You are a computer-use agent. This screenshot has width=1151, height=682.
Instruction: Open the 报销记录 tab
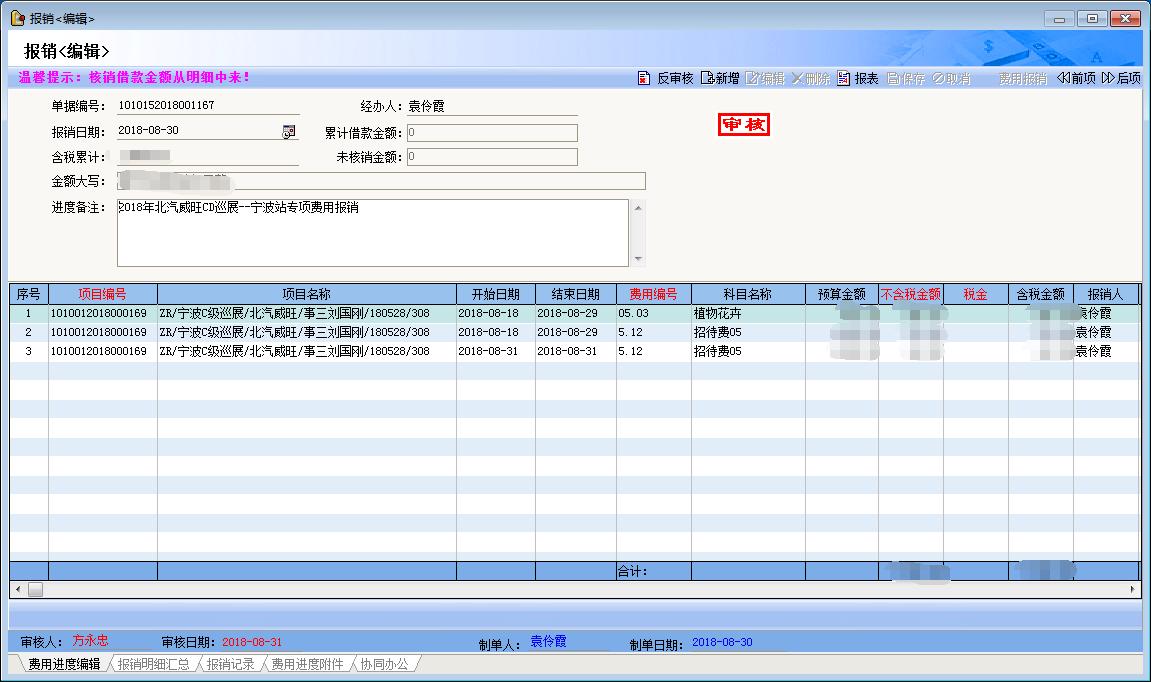pyautogui.click(x=231, y=664)
